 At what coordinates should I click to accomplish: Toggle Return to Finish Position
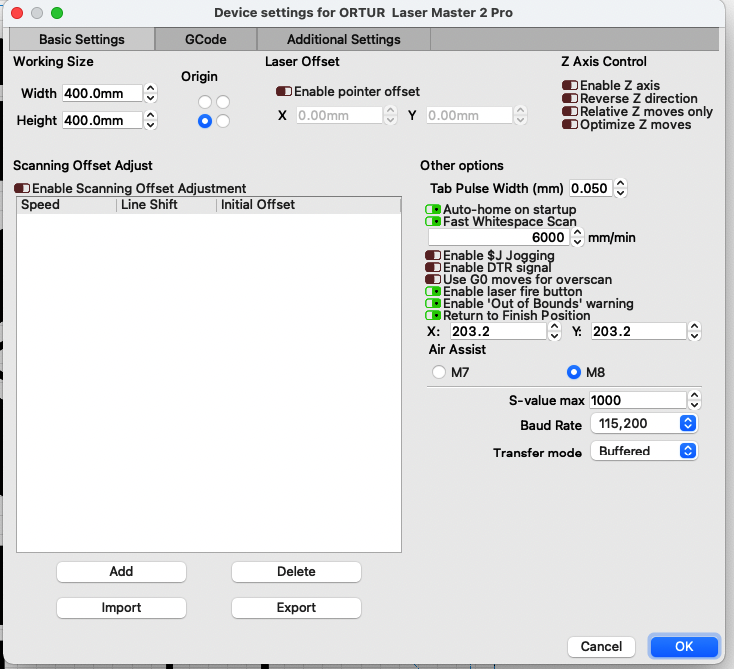433,316
